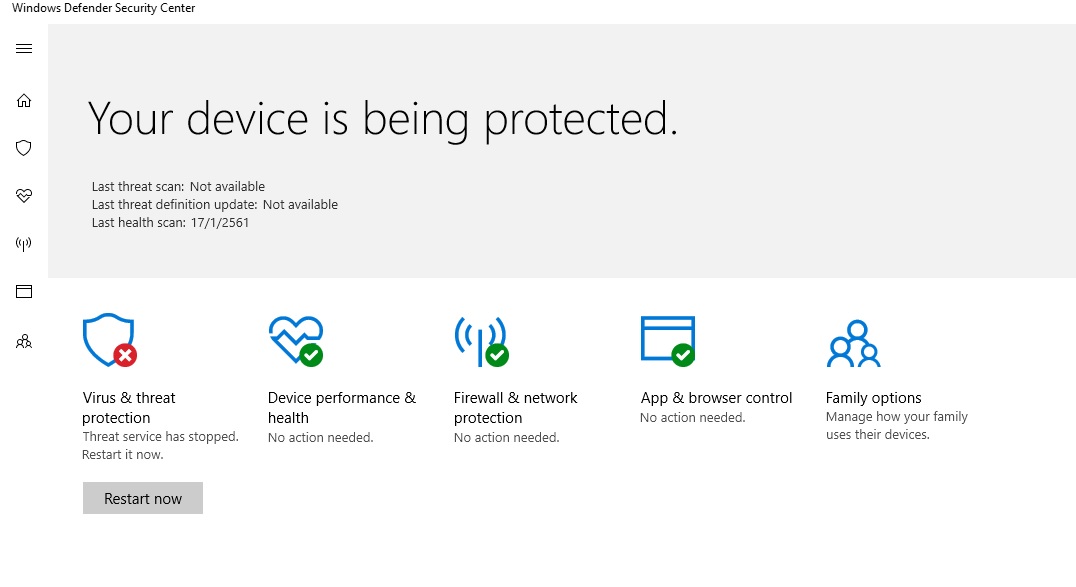Viewport: 1076px width, 587px height.
Task: Open App & browser control by its text label
Action: point(716,397)
